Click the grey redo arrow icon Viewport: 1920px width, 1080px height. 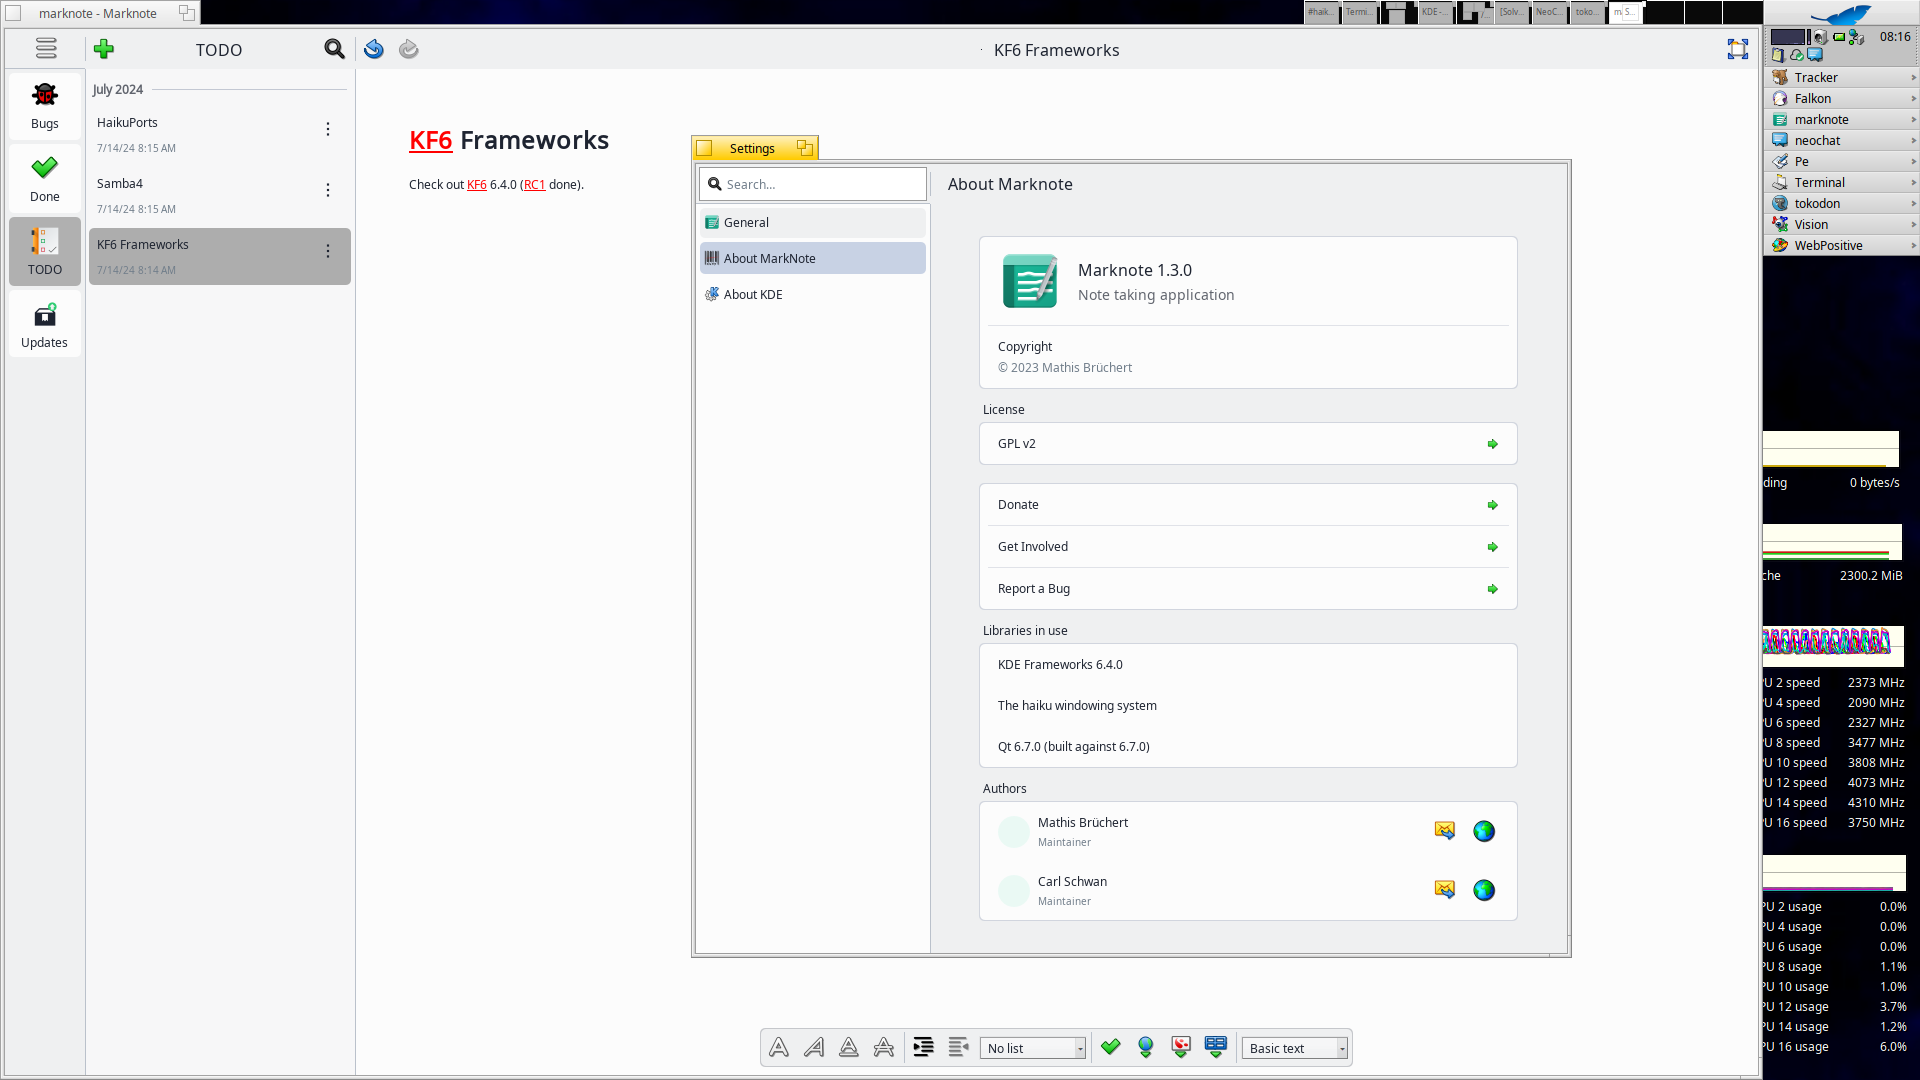pyautogui.click(x=409, y=49)
